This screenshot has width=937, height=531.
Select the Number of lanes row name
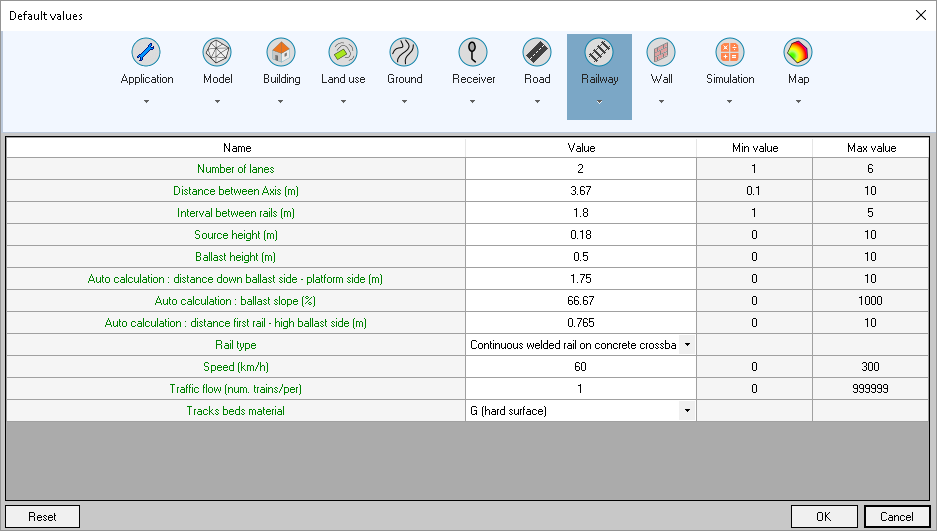click(x=236, y=169)
